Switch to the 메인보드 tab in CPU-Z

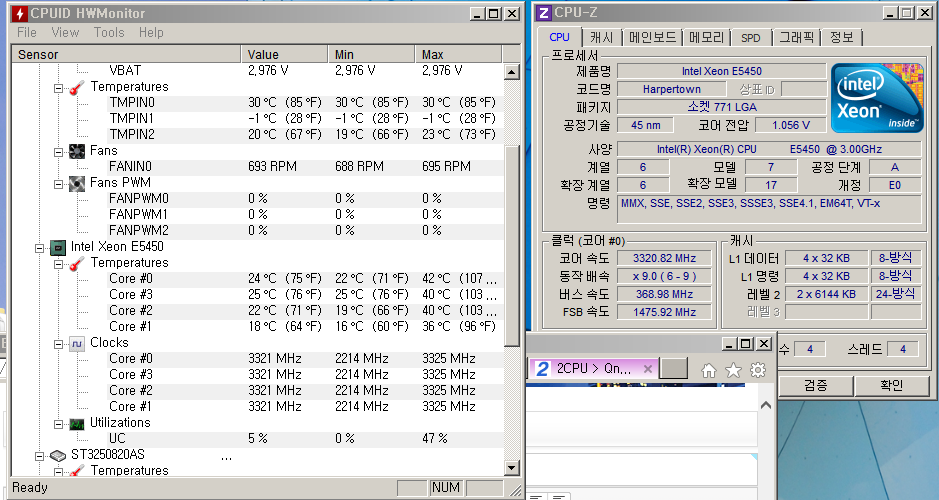pyautogui.click(x=652, y=37)
